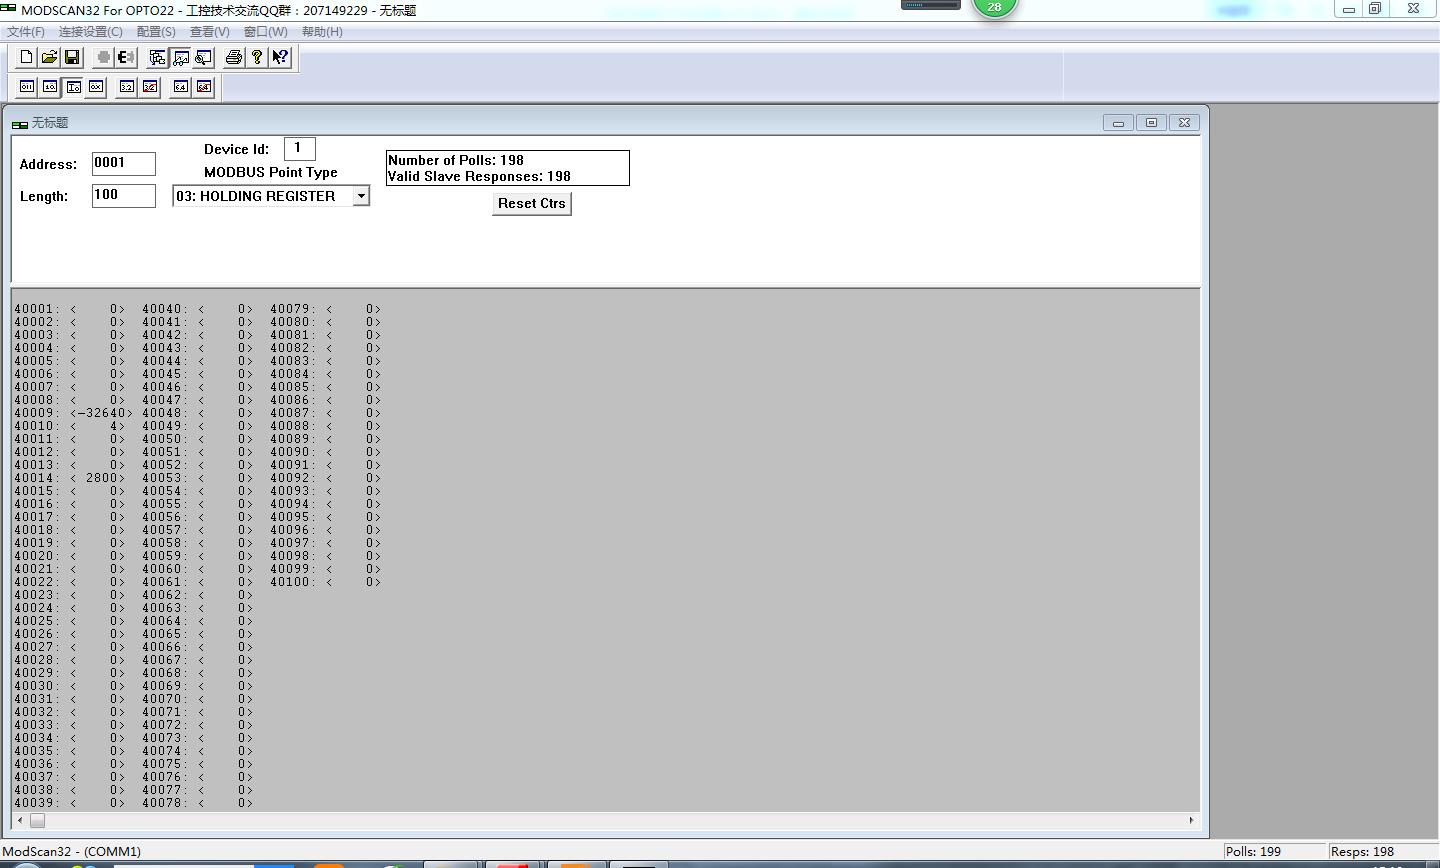
Task: Select 64-bit double float display (6.4)
Action: click(x=181, y=87)
